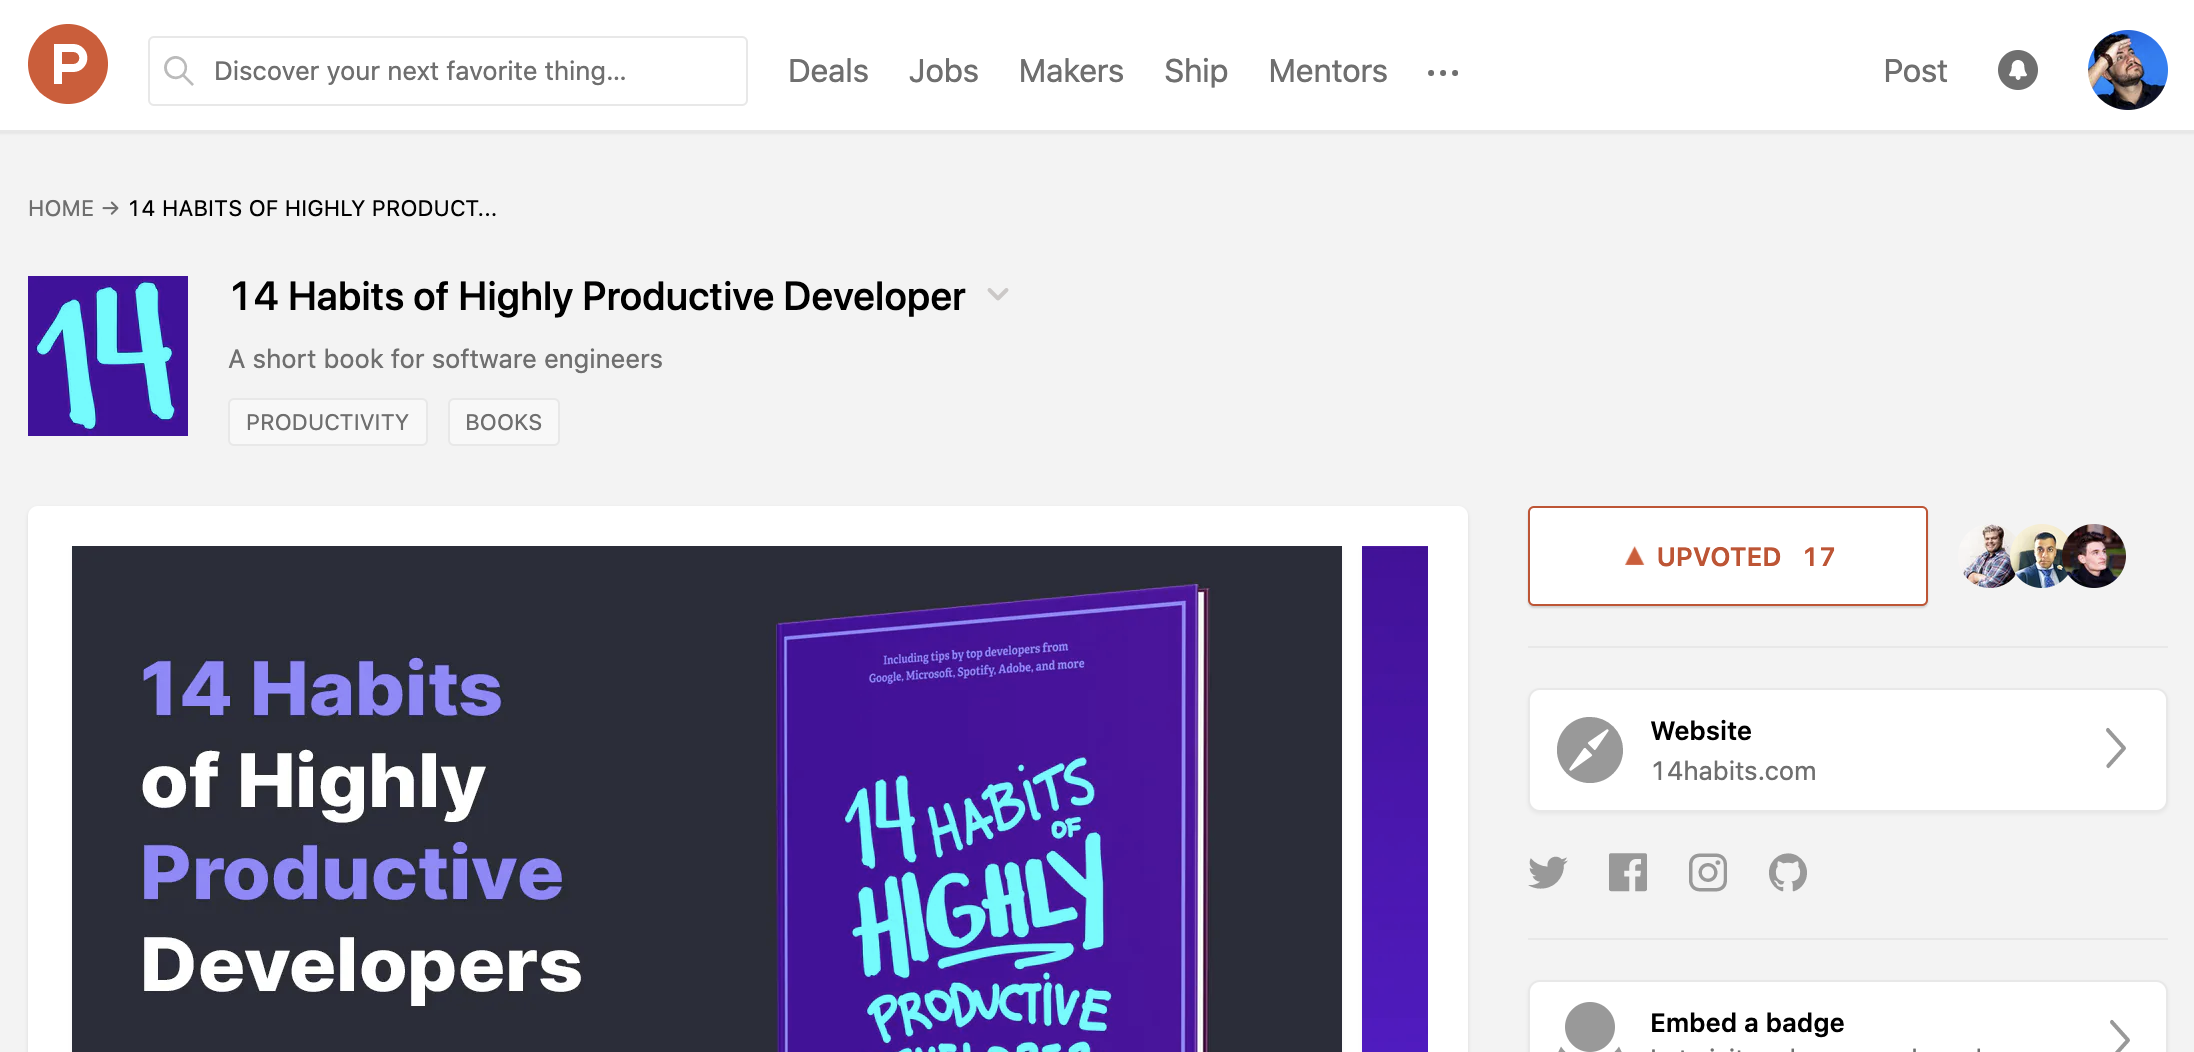The image size is (2194, 1052).
Task: Open the Mentors page
Action: (1328, 71)
